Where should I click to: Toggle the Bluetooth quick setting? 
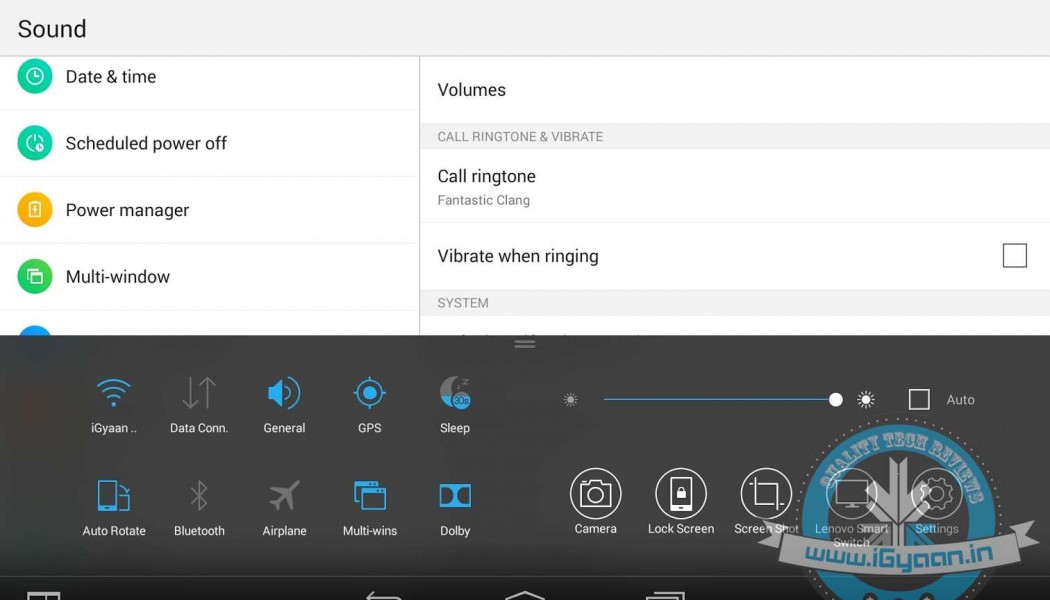[x=199, y=496]
